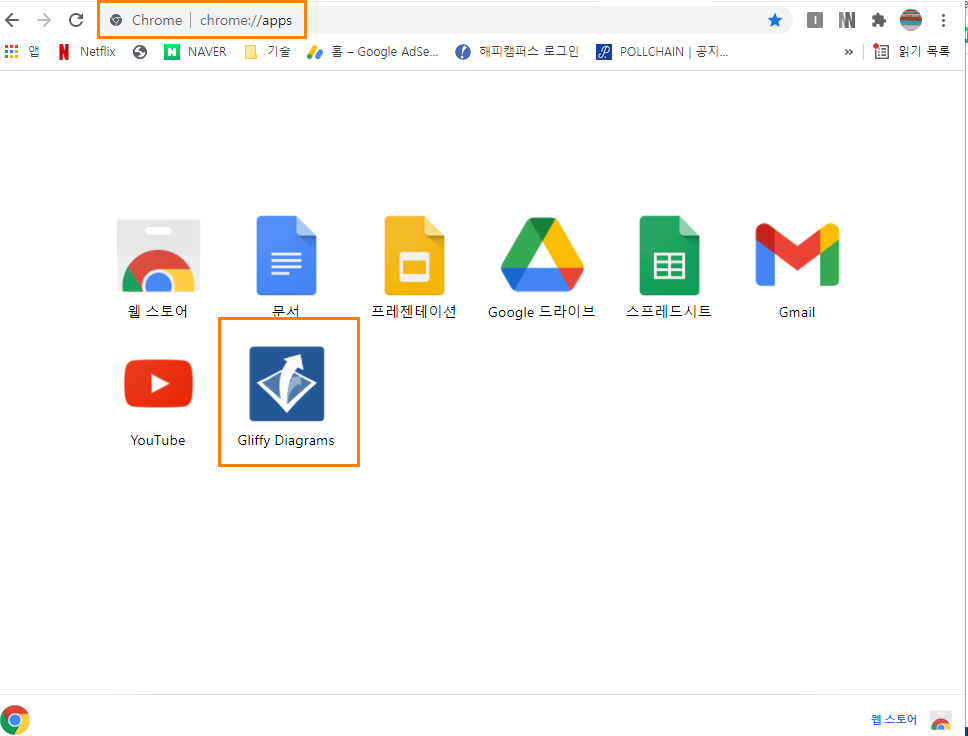
Task: Click the forward navigation arrow
Action: point(44,20)
